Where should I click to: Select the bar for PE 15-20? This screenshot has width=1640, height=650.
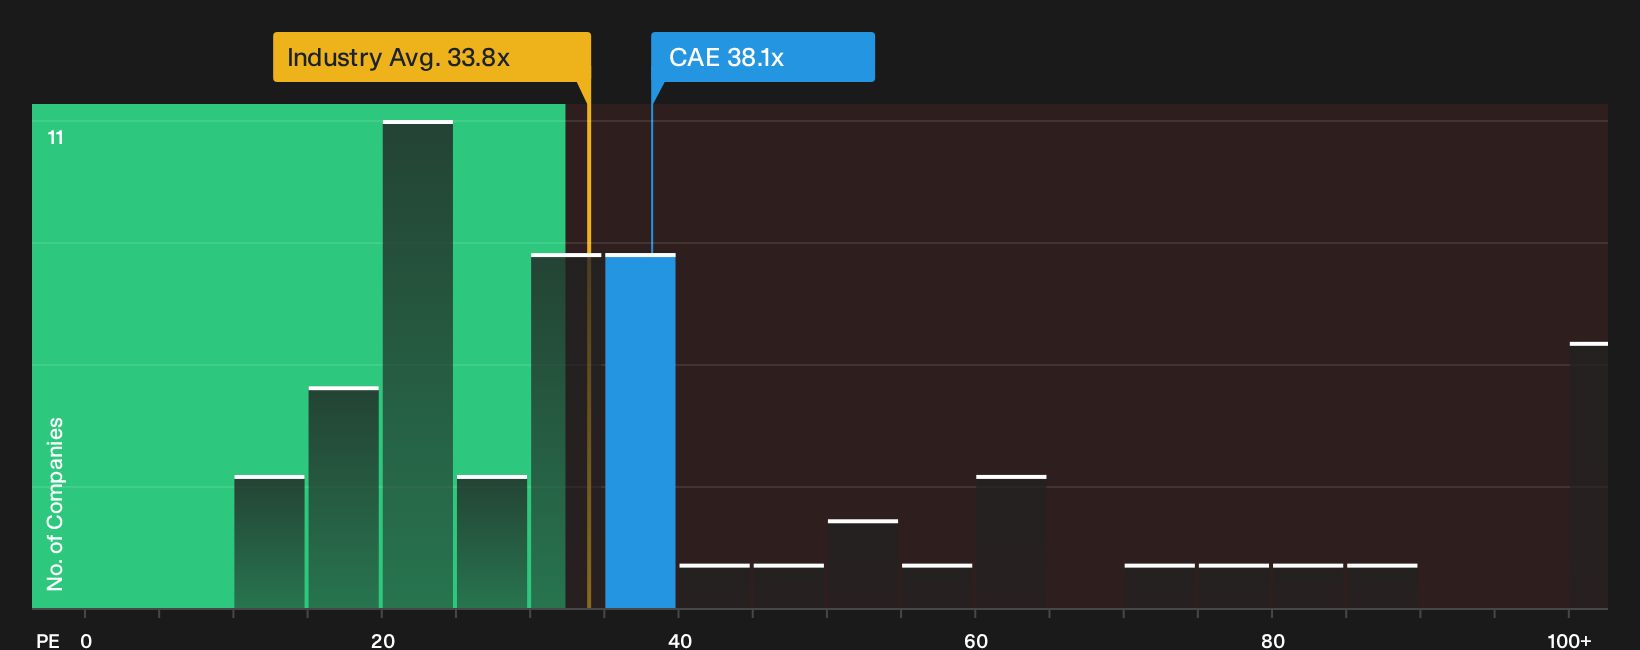click(344, 497)
